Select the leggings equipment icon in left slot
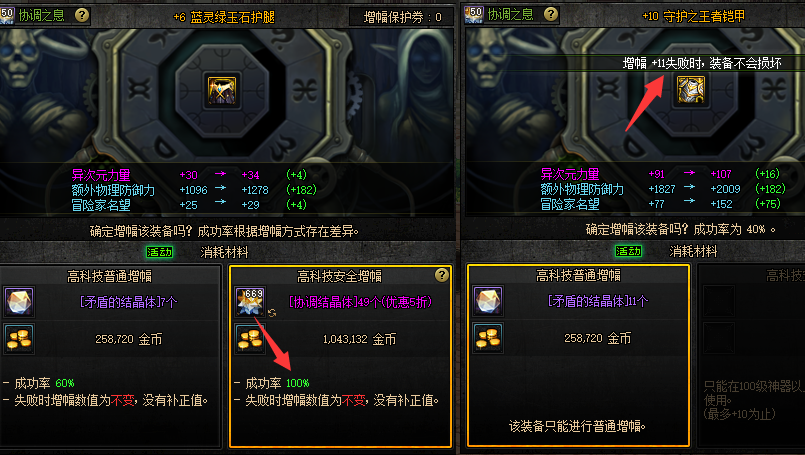 (x=222, y=90)
